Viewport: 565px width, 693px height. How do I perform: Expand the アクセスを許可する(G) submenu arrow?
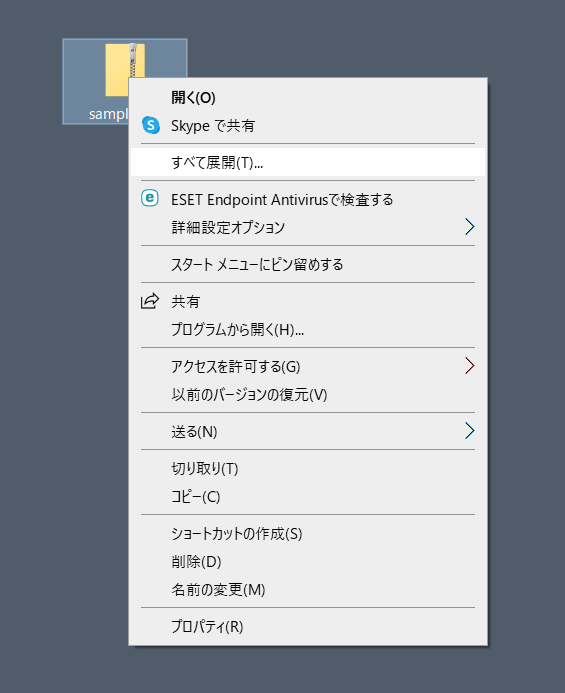click(x=470, y=366)
